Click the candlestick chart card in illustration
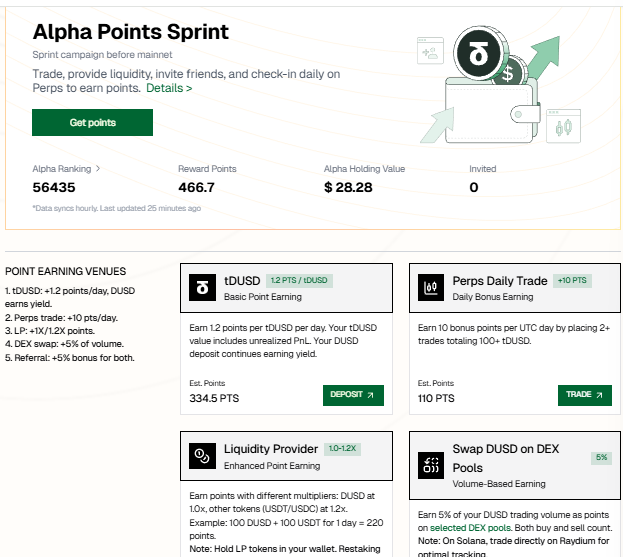 563,126
